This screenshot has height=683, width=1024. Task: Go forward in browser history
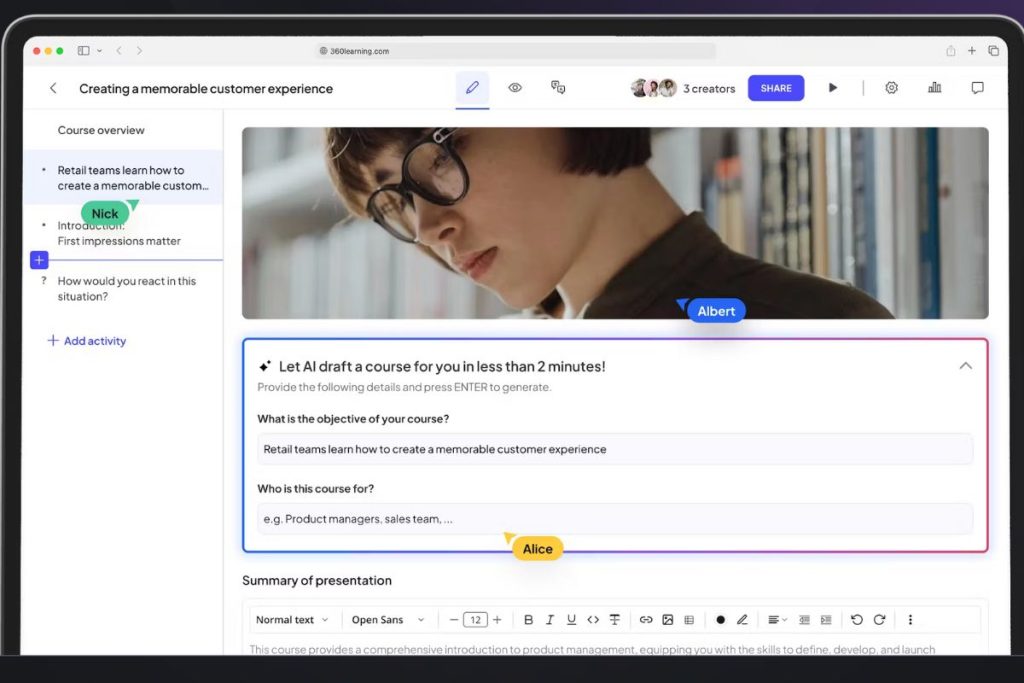coord(139,50)
